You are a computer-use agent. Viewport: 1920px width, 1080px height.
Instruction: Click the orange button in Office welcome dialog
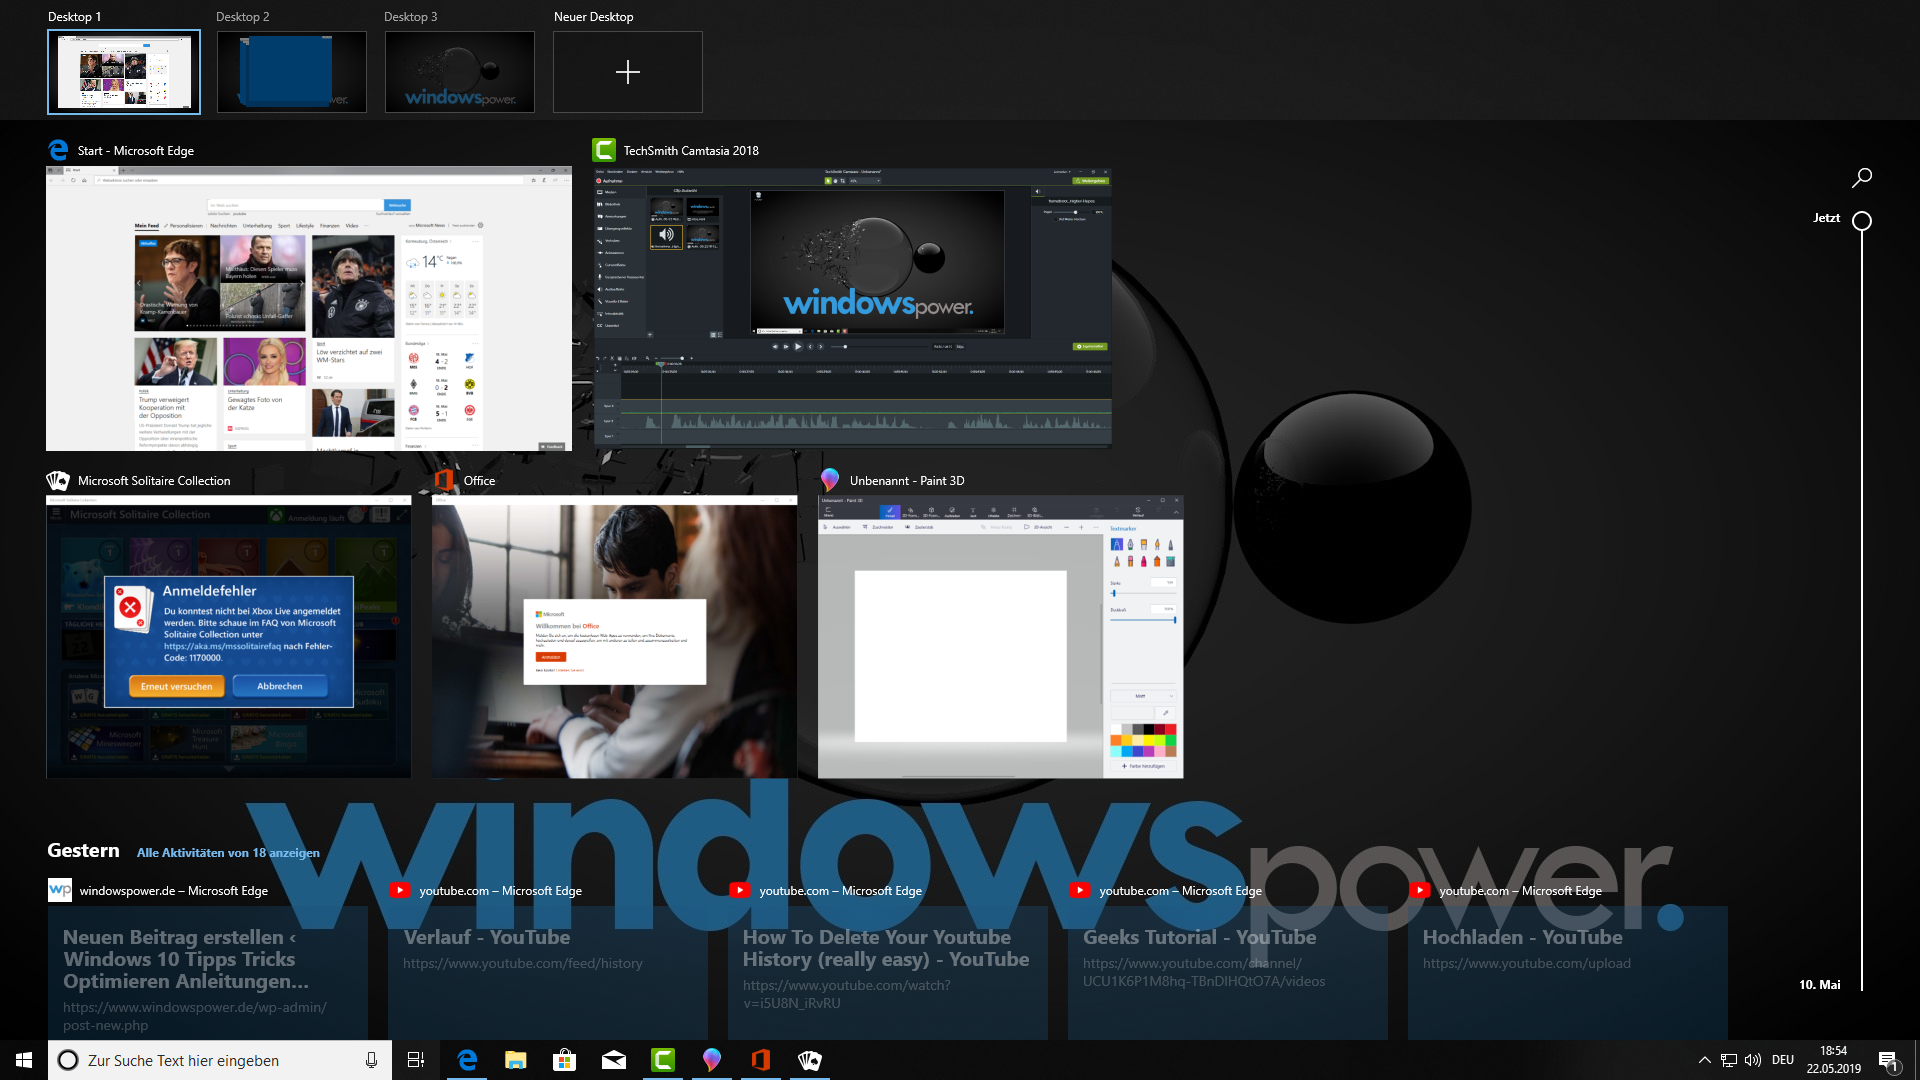tap(551, 657)
